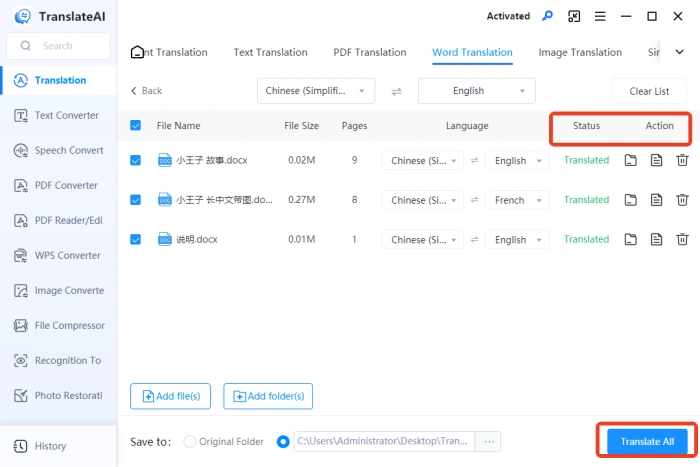The width and height of the screenshot is (700, 467).
Task: Open source language dropdown for French row
Action: tap(422, 200)
